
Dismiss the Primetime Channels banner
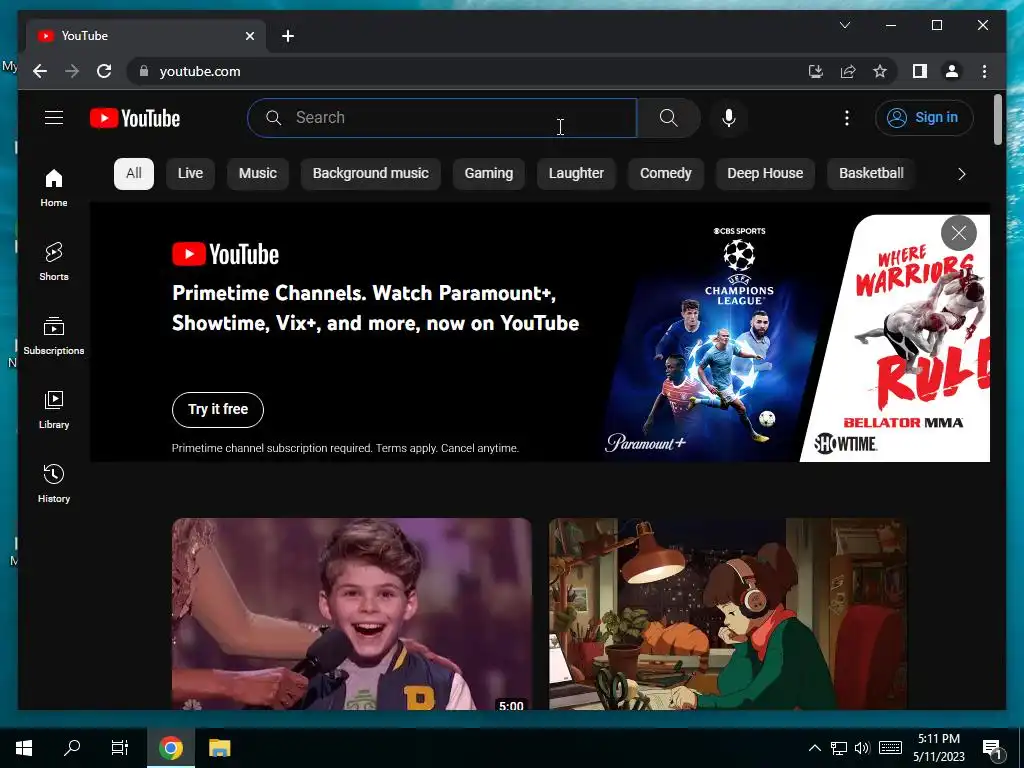(x=959, y=233)
